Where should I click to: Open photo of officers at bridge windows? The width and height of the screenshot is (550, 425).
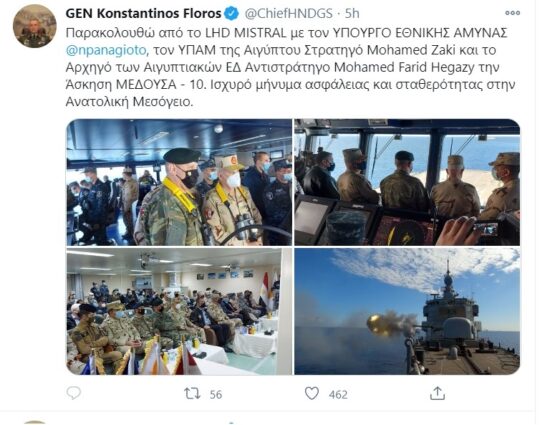(407, 182)
